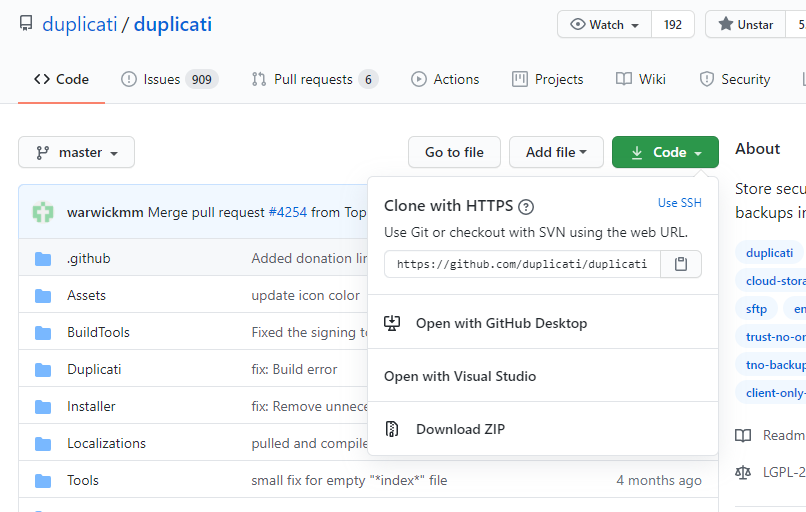The image size is (806, 512).
Task: Switch to the Code tab
Action: 61,79
